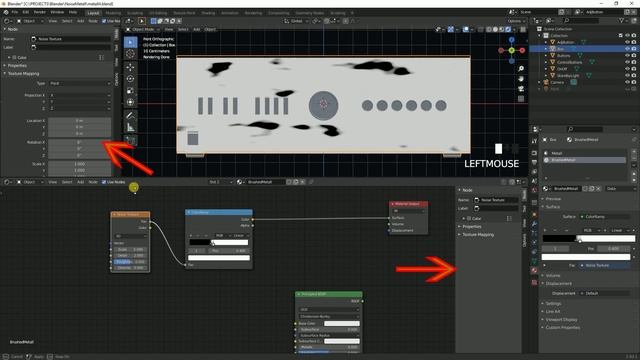Toggle render camera icon for OnOff object
The width and height of the screenshot is (640, 360).
[x=634, y=69]
